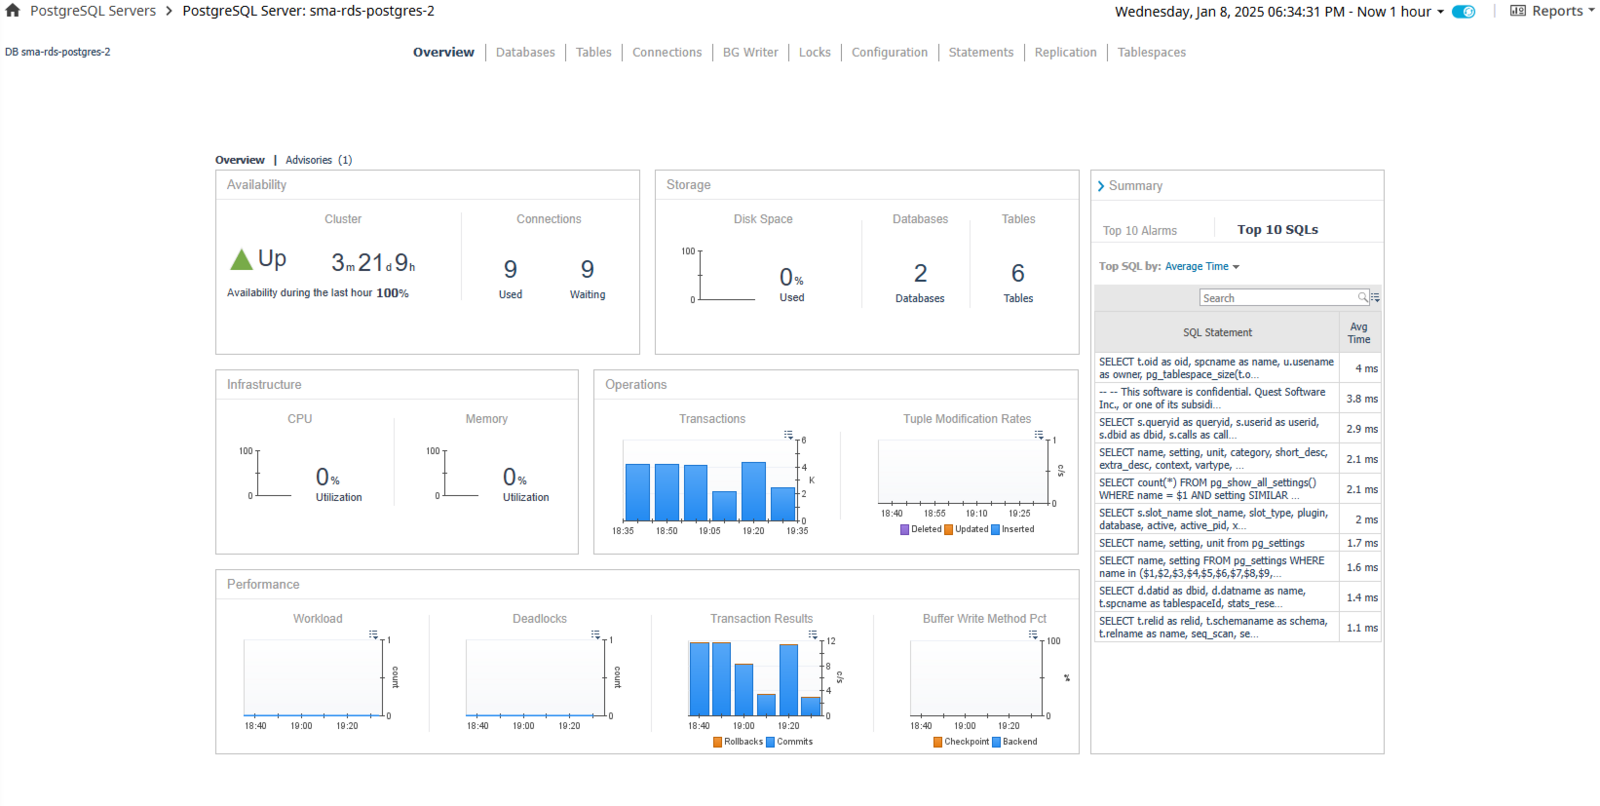Open Tuple Modification Rates chart options icon
The height and width of the screenshot is (806, 1600).
point(1039,435)
